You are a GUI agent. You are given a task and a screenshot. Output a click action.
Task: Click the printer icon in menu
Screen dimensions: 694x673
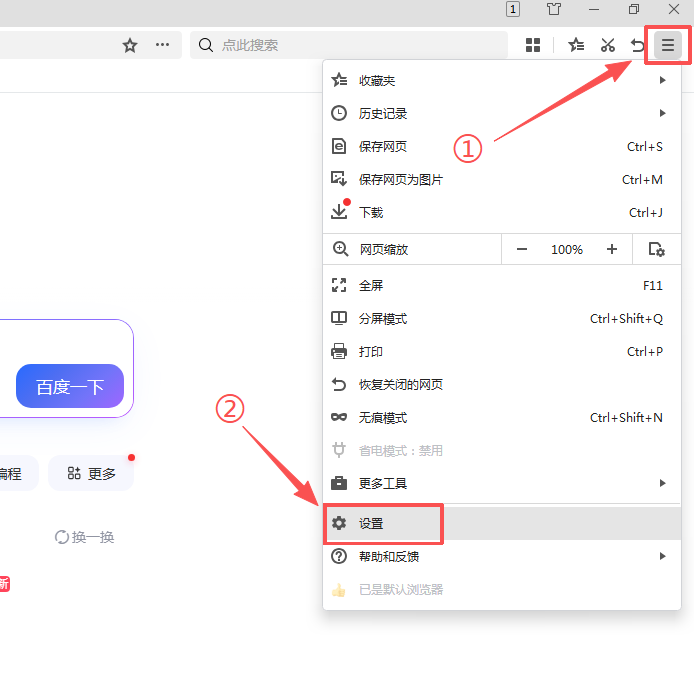coord(339,351)
